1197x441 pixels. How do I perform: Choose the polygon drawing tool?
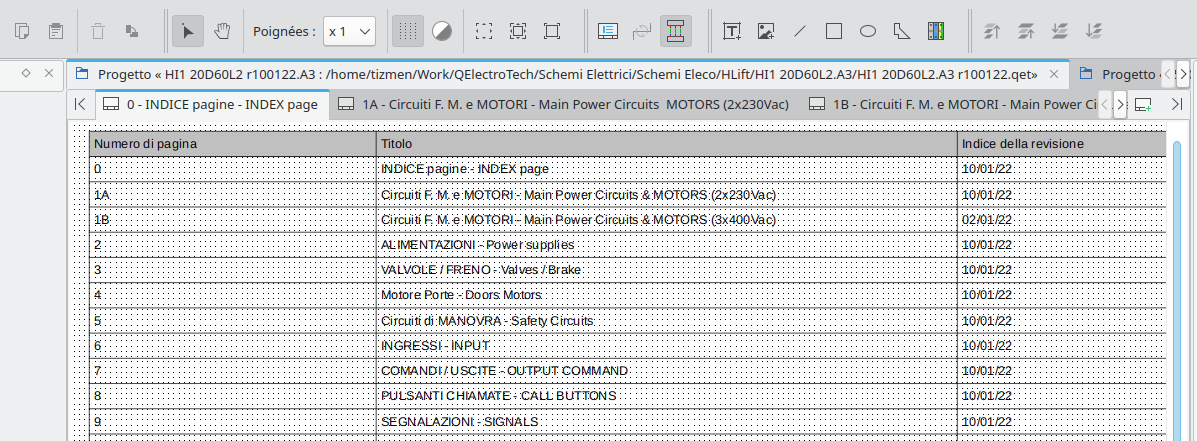click(902, 31)
